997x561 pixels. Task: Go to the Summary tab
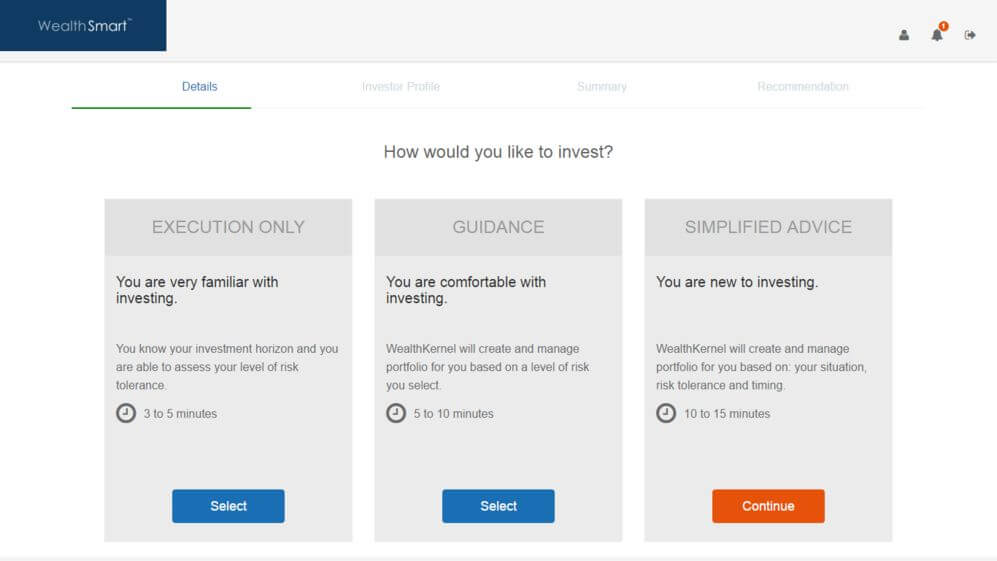(x=602, y=87)
